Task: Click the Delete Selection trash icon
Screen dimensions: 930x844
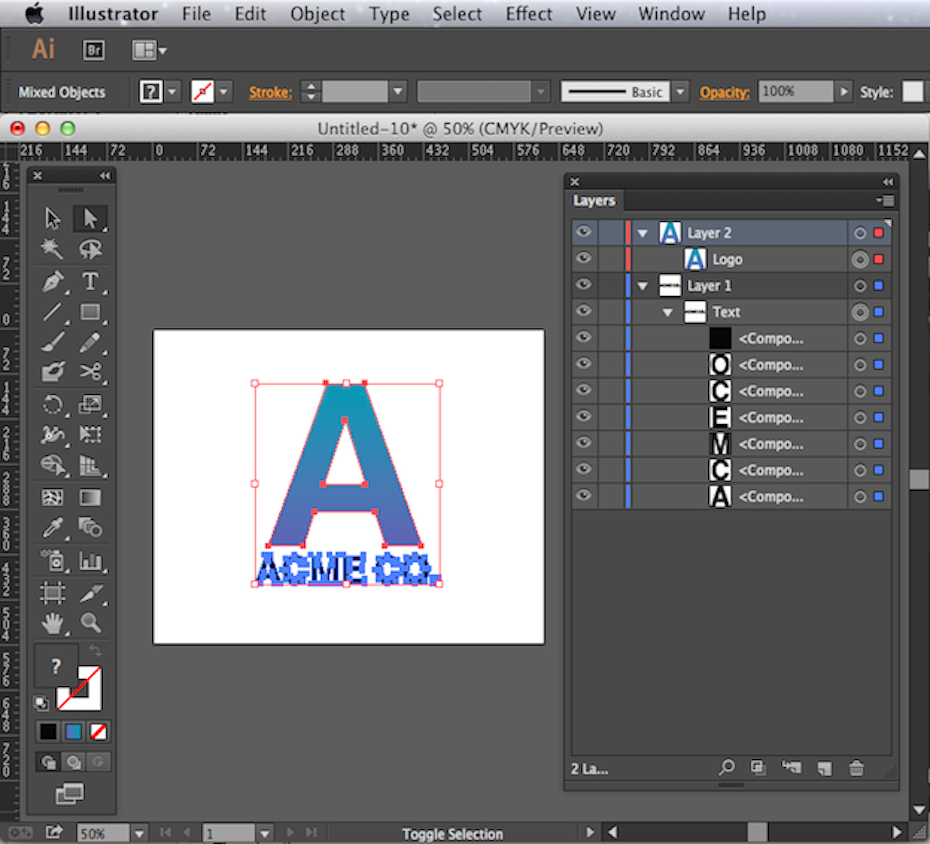Action: pos(856,768)
